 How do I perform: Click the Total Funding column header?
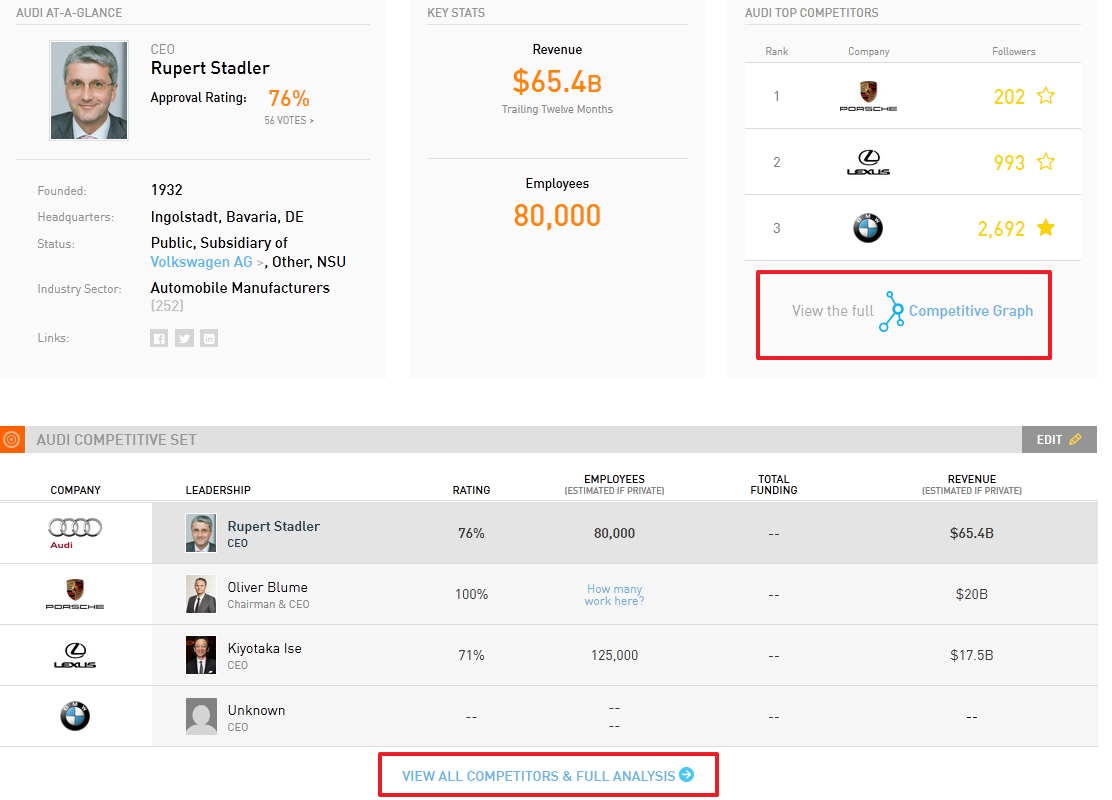tap(774, 484)
